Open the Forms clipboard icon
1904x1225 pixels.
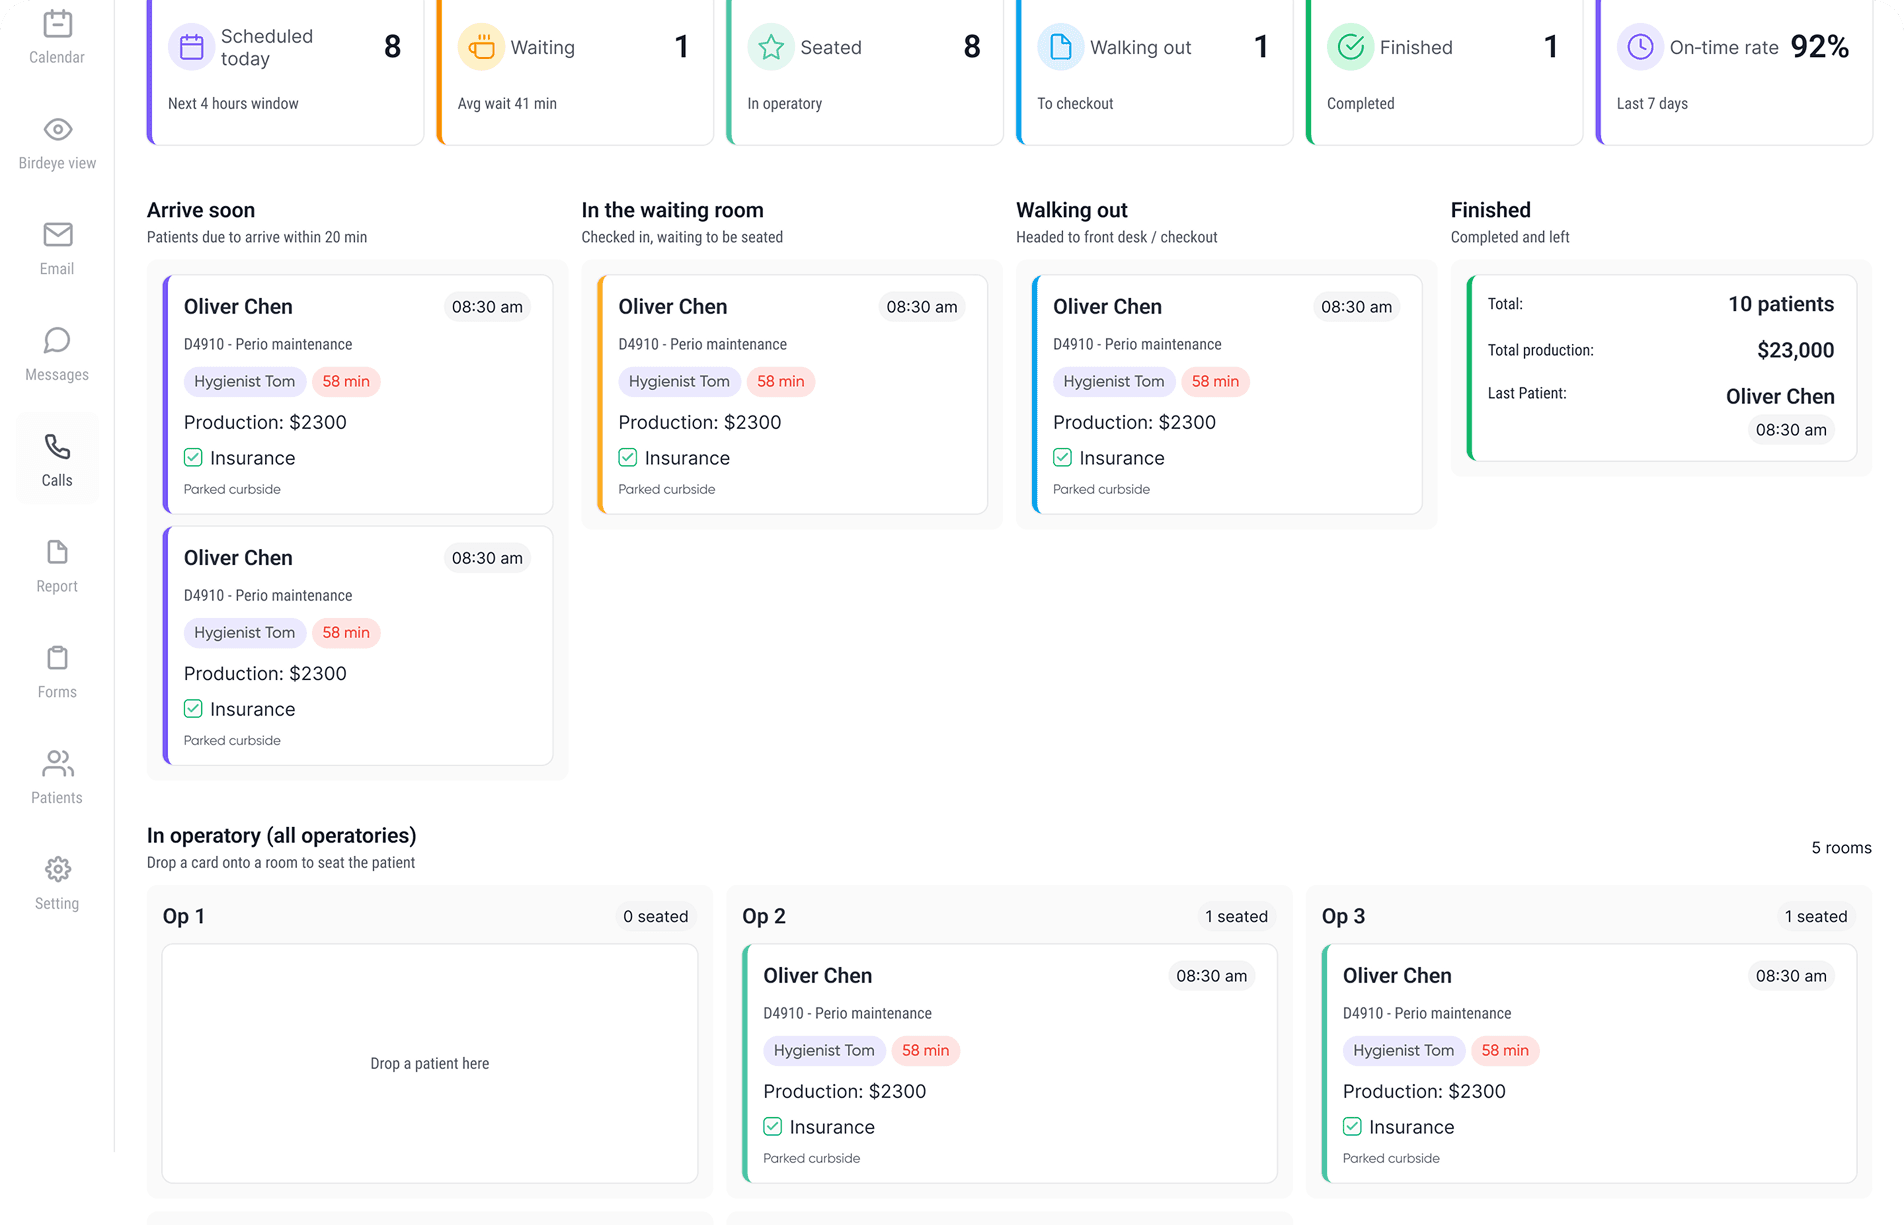[57, 658]
